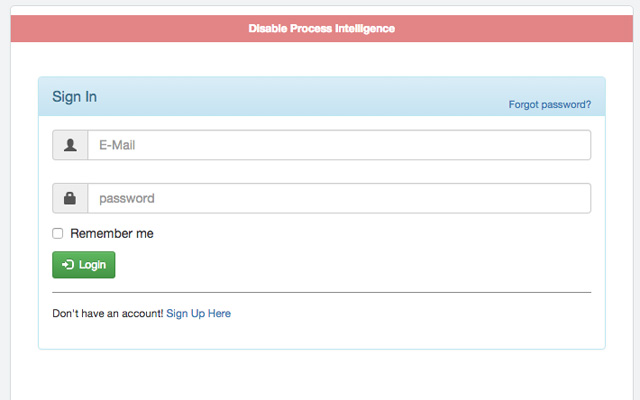This screenshot has height=400, width=640.
Task: Click the light blue Sign In header bar
Action: pyautogui.click(x=300, y=97)
